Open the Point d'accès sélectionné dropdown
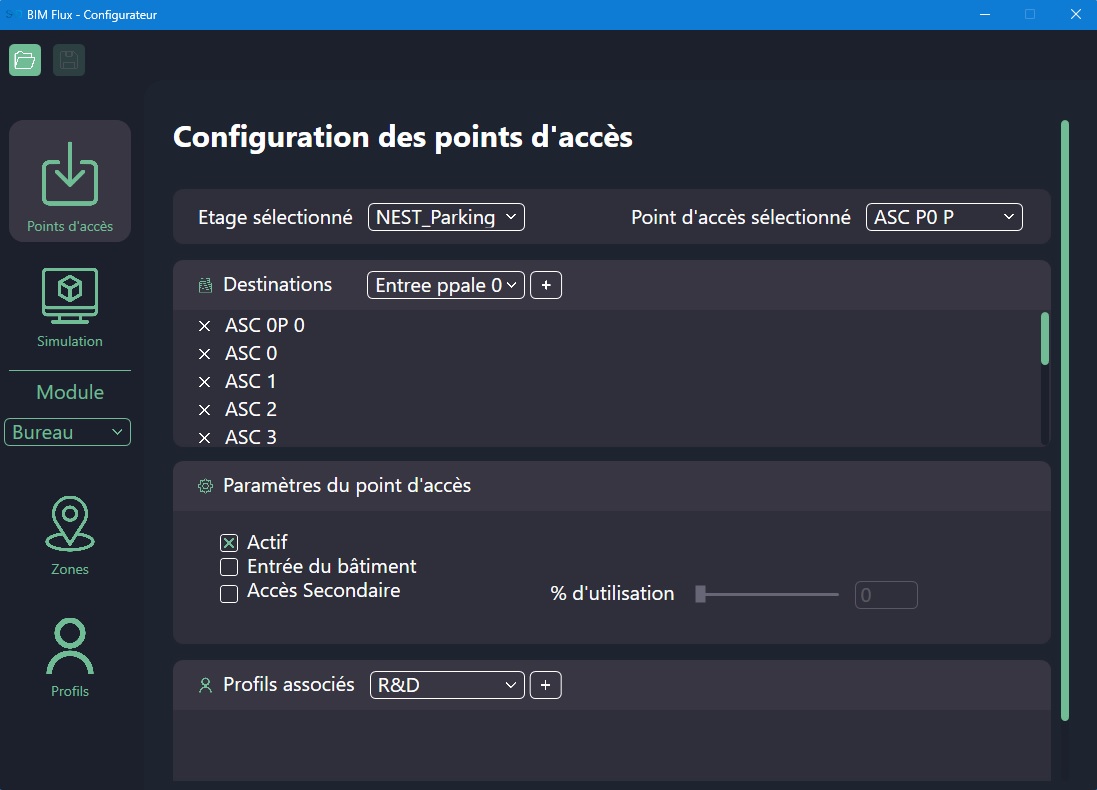Screen dimensions: 1097x790 943,217
